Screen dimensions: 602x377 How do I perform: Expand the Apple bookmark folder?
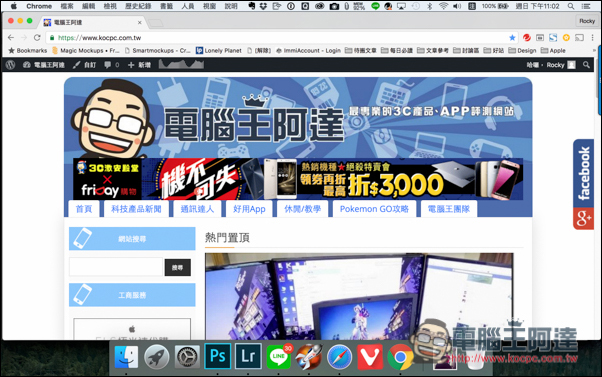pos(553,50)
